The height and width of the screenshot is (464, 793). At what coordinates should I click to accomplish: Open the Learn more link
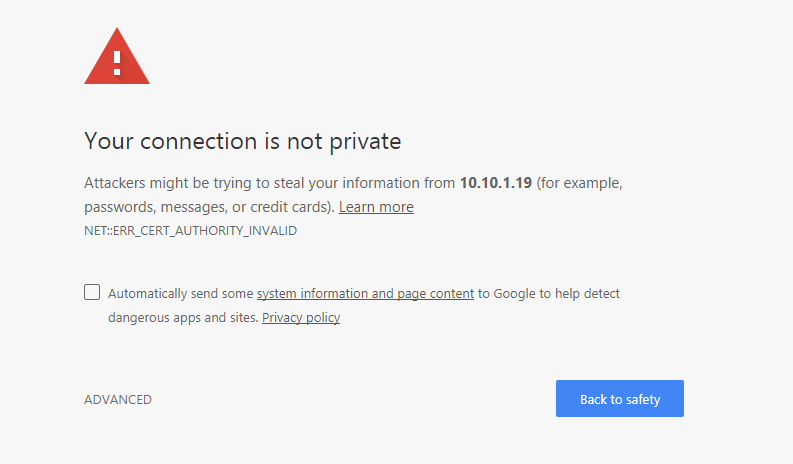click(376, 207)
